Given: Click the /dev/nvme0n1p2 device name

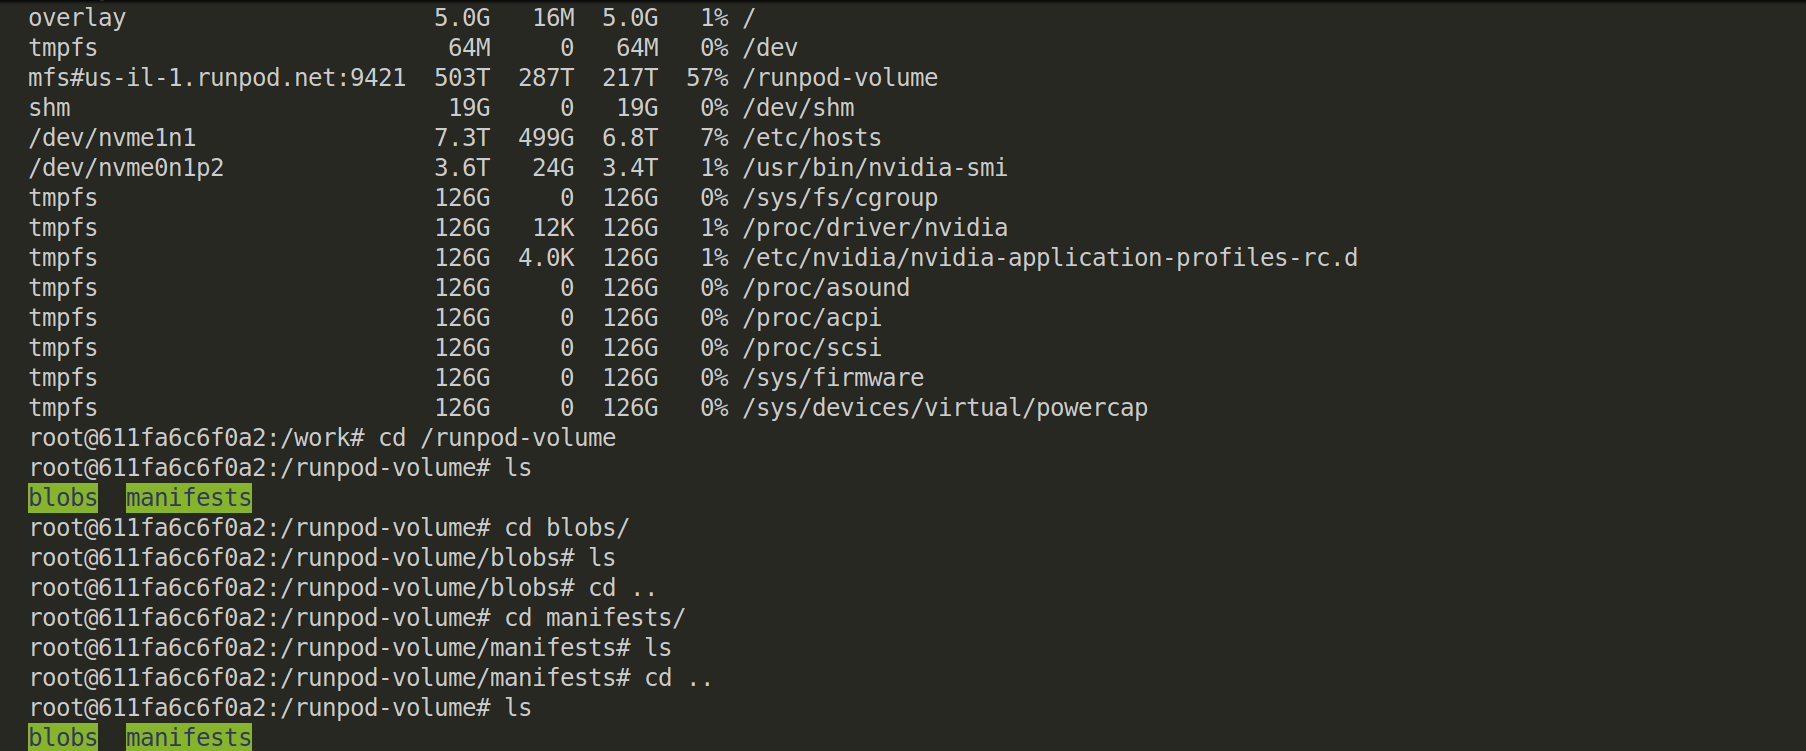Looking at the screenshot, I should pyautogui.click(x=126, y=168).
